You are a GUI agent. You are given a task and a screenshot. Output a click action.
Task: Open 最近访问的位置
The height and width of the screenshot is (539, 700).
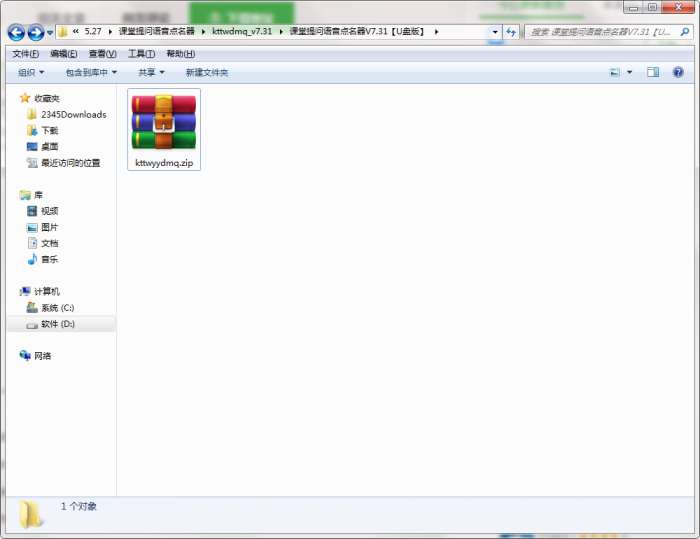coord(71,163)
